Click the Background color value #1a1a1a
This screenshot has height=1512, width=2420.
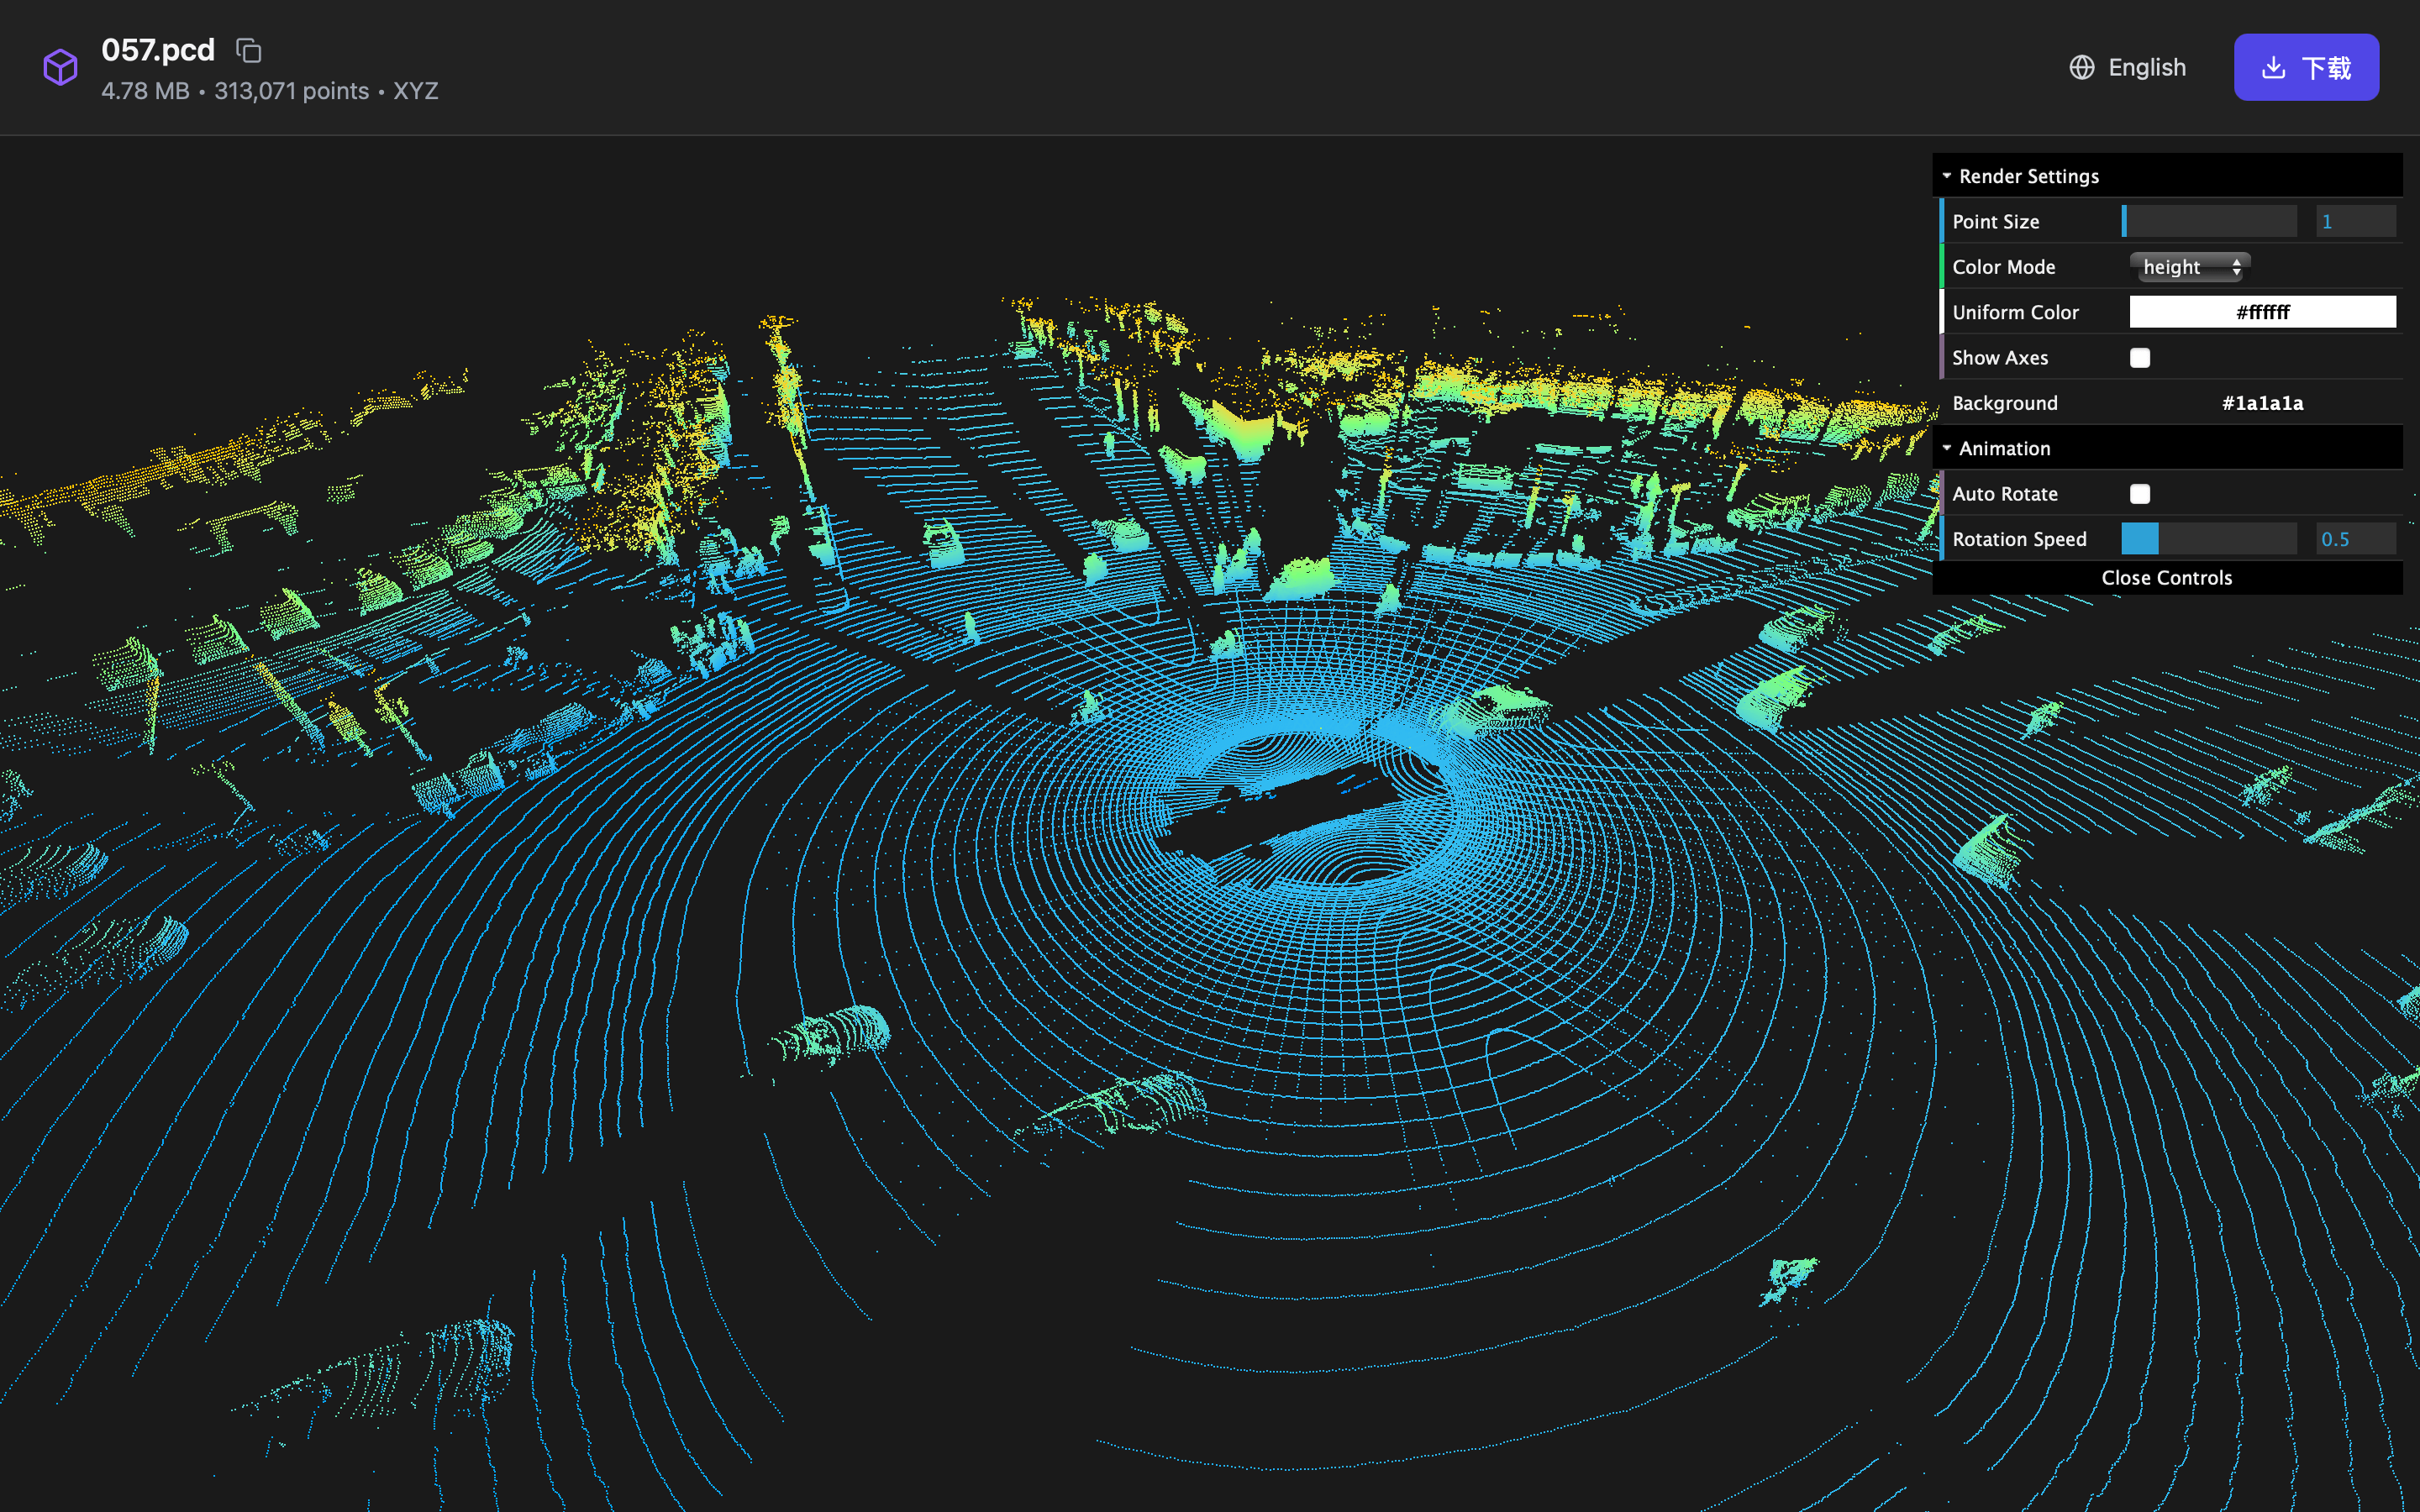(2262, 402)
